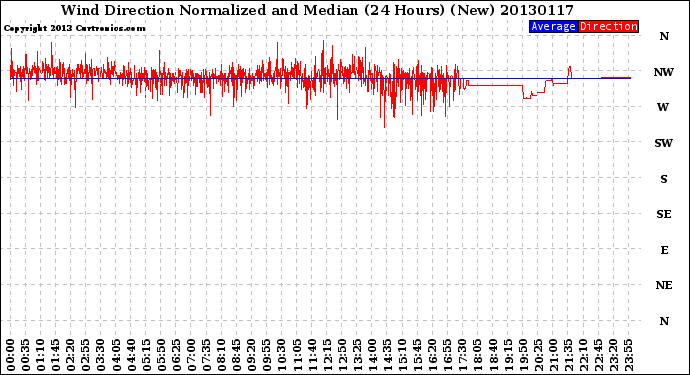The width and height of the screenshot is (690, 375).
Task: Click the W axis label
Action: tap(663, 107)
